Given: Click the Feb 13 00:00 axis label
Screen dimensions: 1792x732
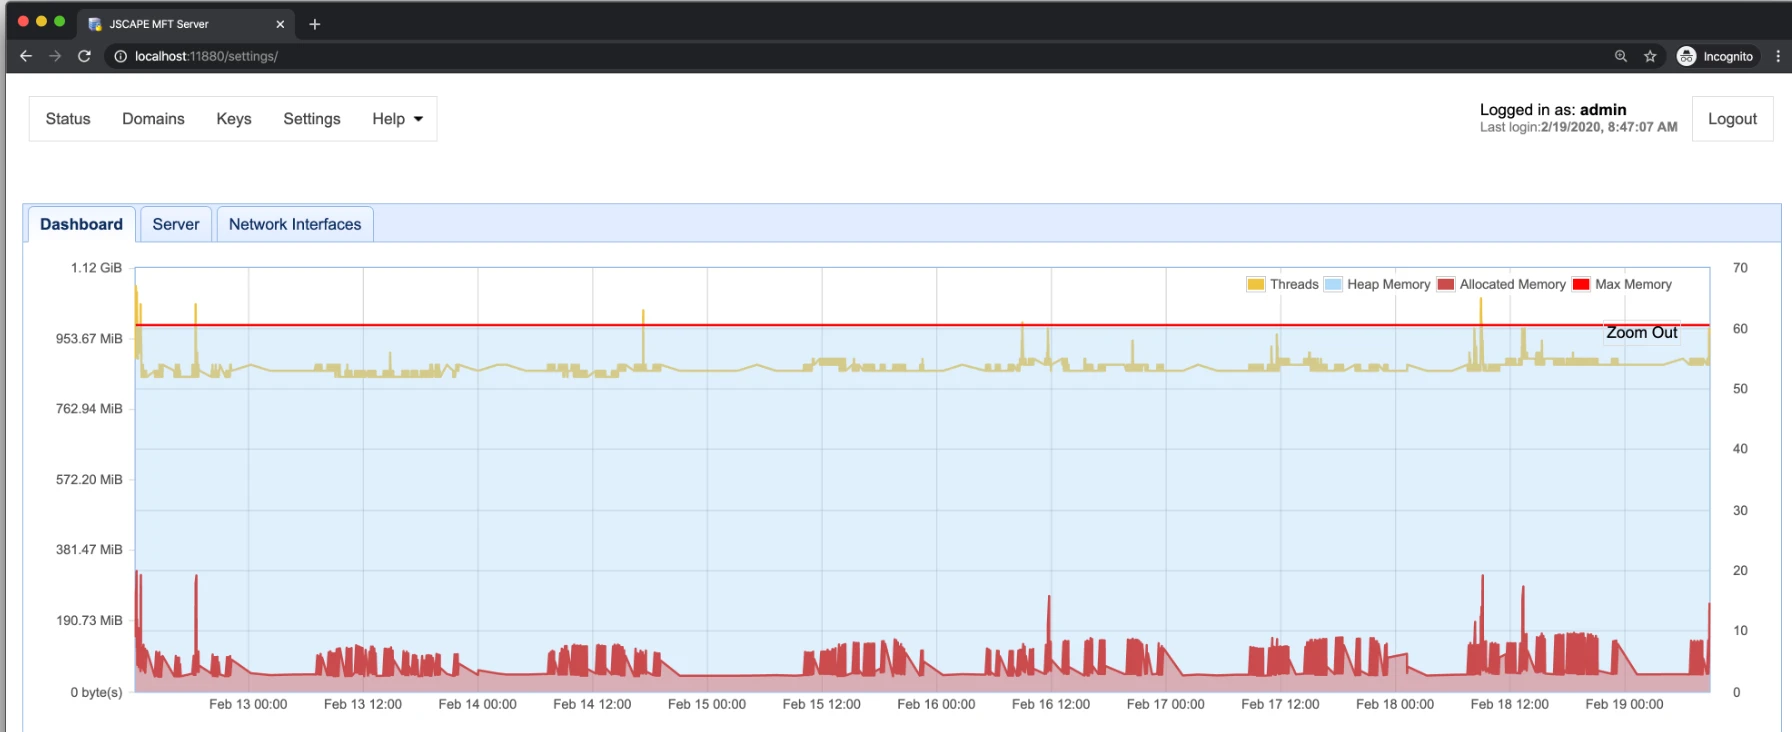Looking at the screenshot, I should tap(248, 704).
